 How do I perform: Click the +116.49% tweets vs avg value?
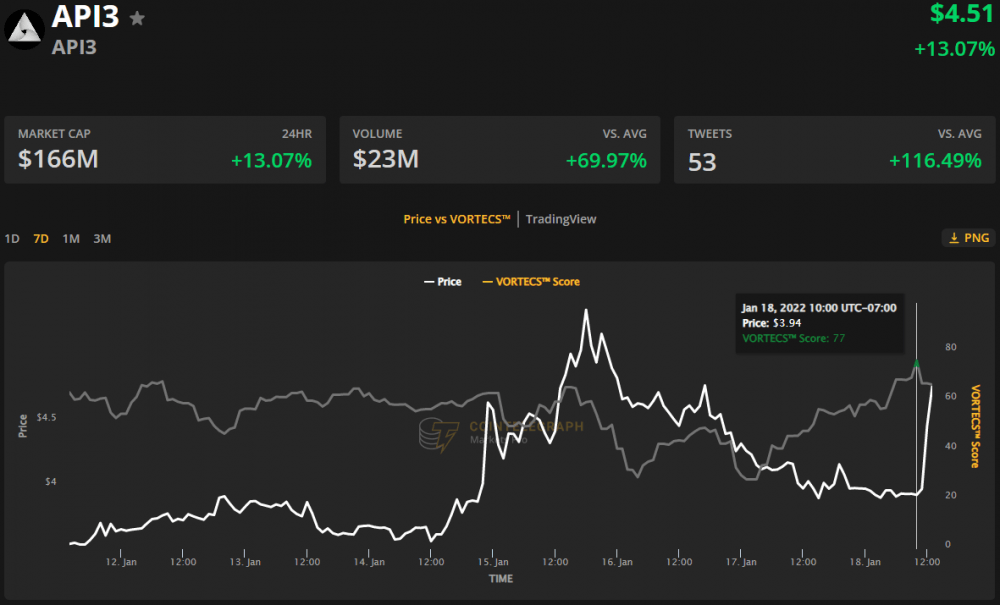[936, 161]
